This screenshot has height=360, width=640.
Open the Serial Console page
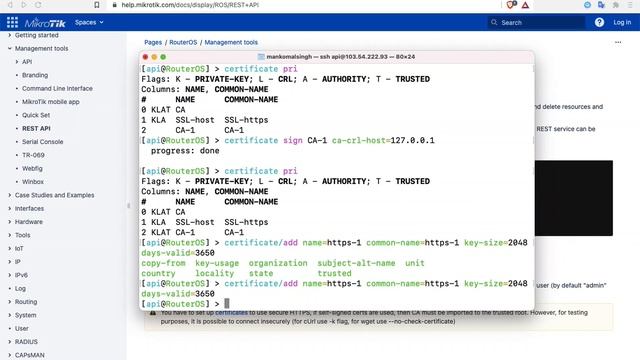pos(42,142)
